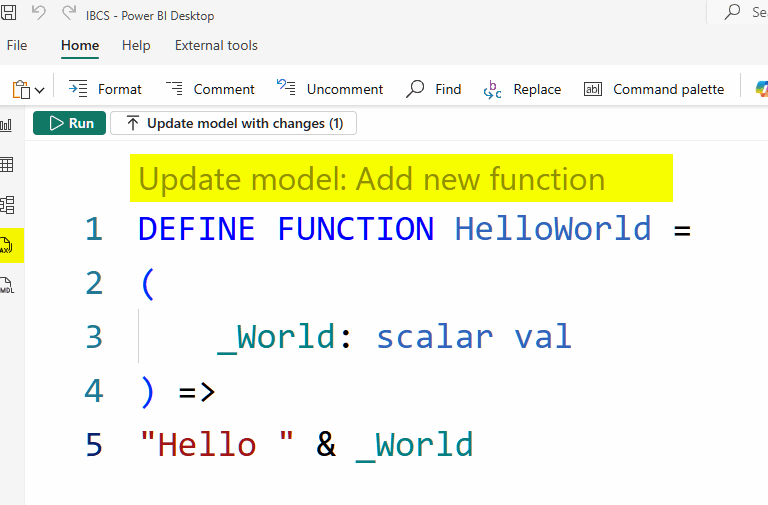Screen dimensions: 768x505
Task: Click the DEFINE keyword in editor
Action: 196,229
